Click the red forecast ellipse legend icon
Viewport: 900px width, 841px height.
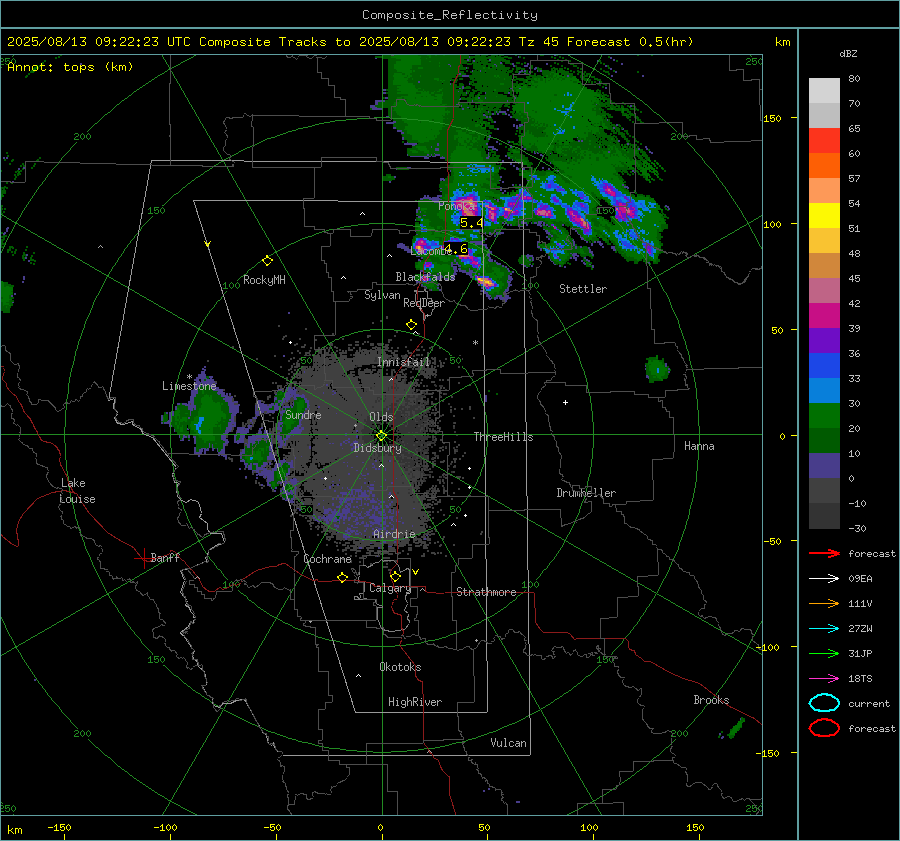coord(824,728)
